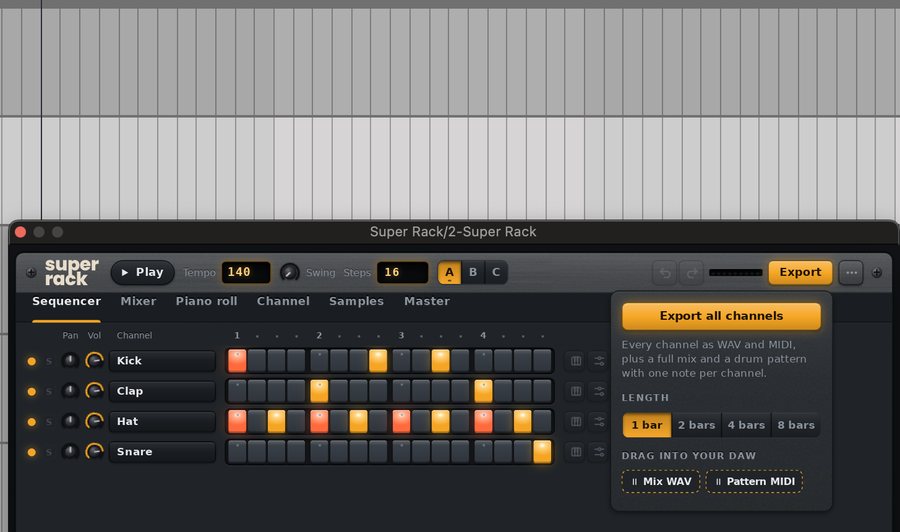Image resolution: width=900 pixels, height=532 pixels.
Task: Adjust the Swing knob
Action: click(289, 272)
